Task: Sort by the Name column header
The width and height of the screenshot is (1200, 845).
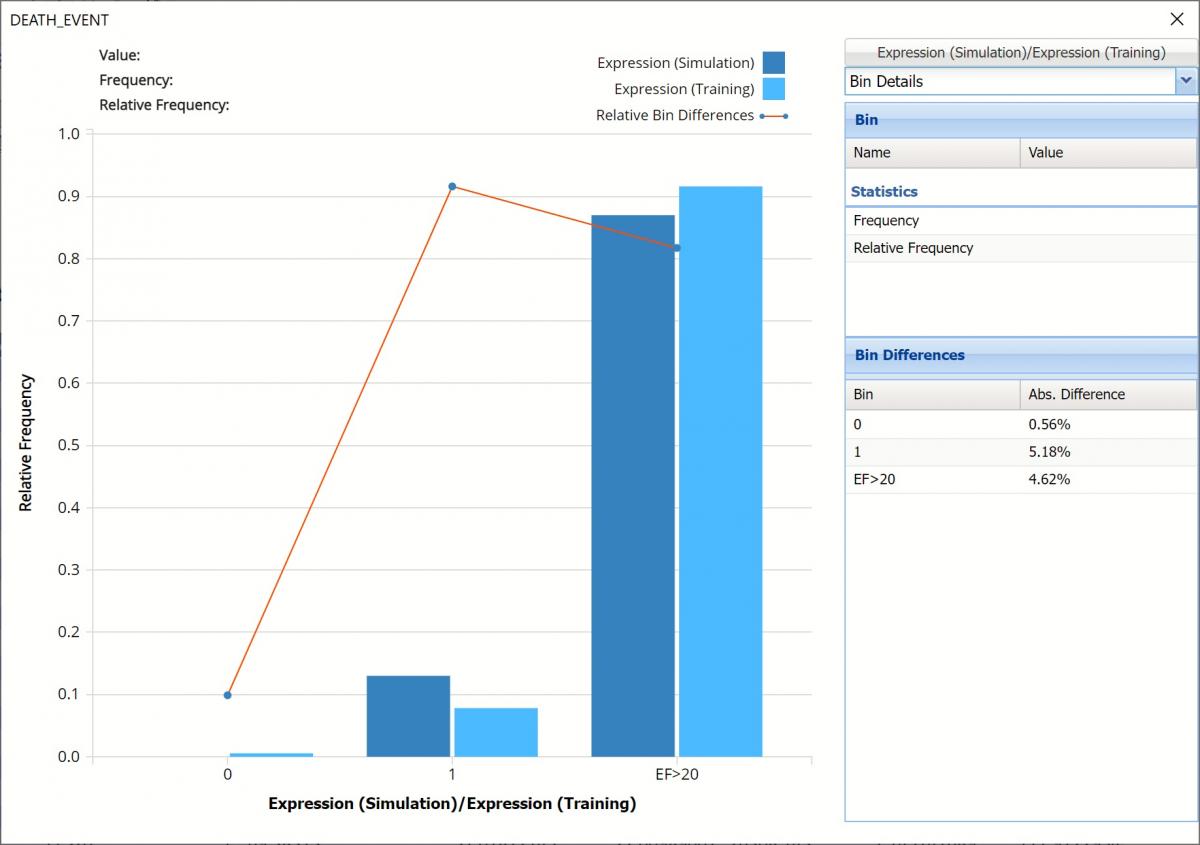Action: 932,153
